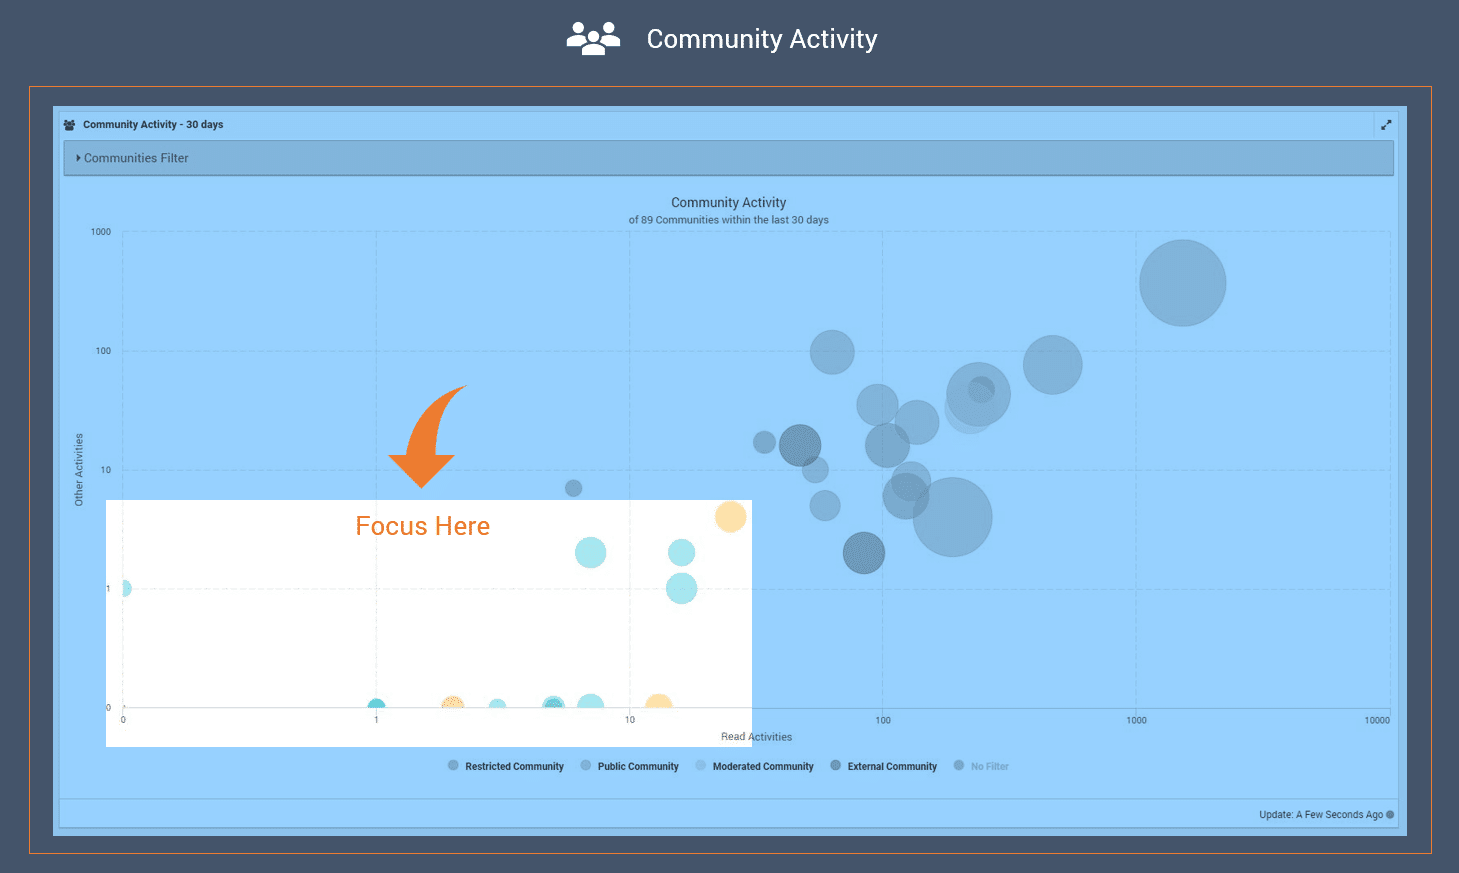Viewport: 1459px width, 873px height.
Task: Select the largest bubble at top right
Action: pyautogui.click(x=1182, y=283)
